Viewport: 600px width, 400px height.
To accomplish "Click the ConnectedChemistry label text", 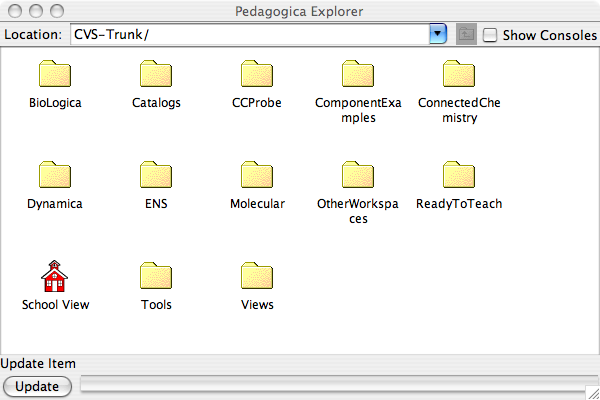I will 459,110.
